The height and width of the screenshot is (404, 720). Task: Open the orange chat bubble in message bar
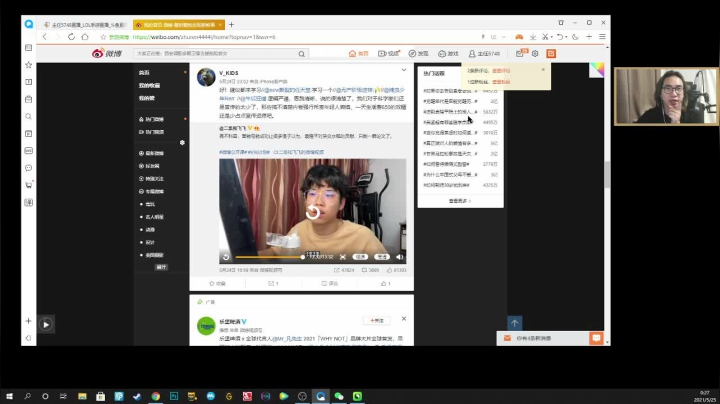coord(596,338)
